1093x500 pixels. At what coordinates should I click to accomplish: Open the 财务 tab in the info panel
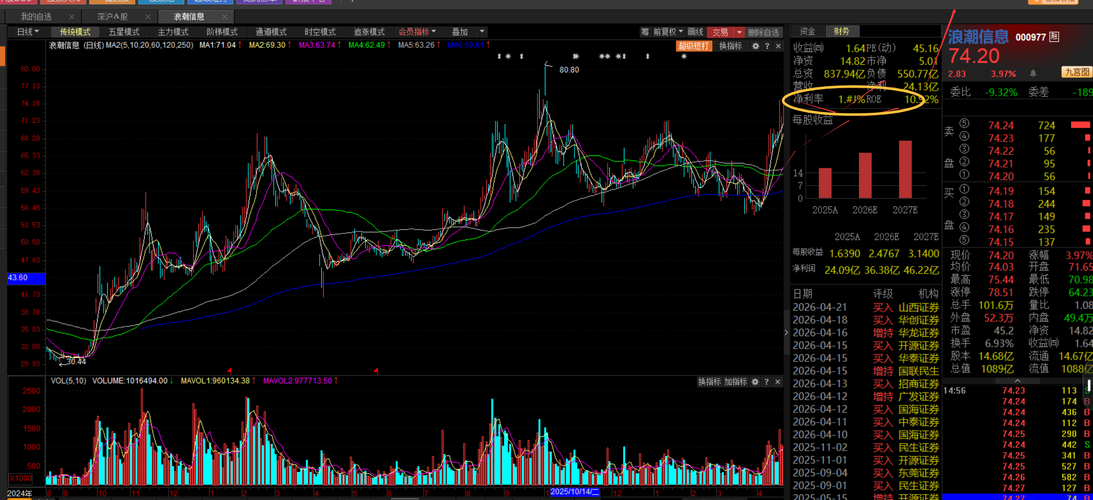841,31
